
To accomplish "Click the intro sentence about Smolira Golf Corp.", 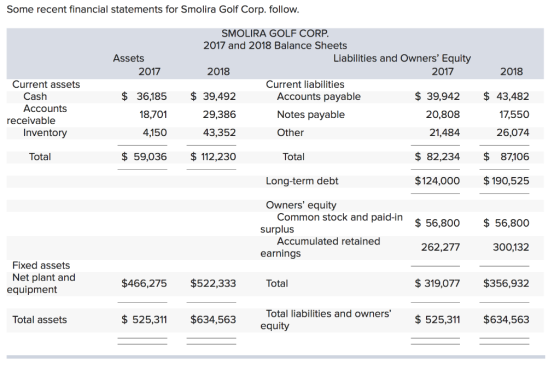I will 153,9.
